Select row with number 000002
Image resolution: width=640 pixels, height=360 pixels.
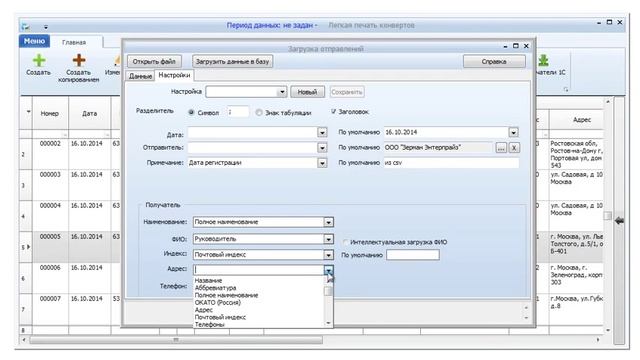pos(50,144)
